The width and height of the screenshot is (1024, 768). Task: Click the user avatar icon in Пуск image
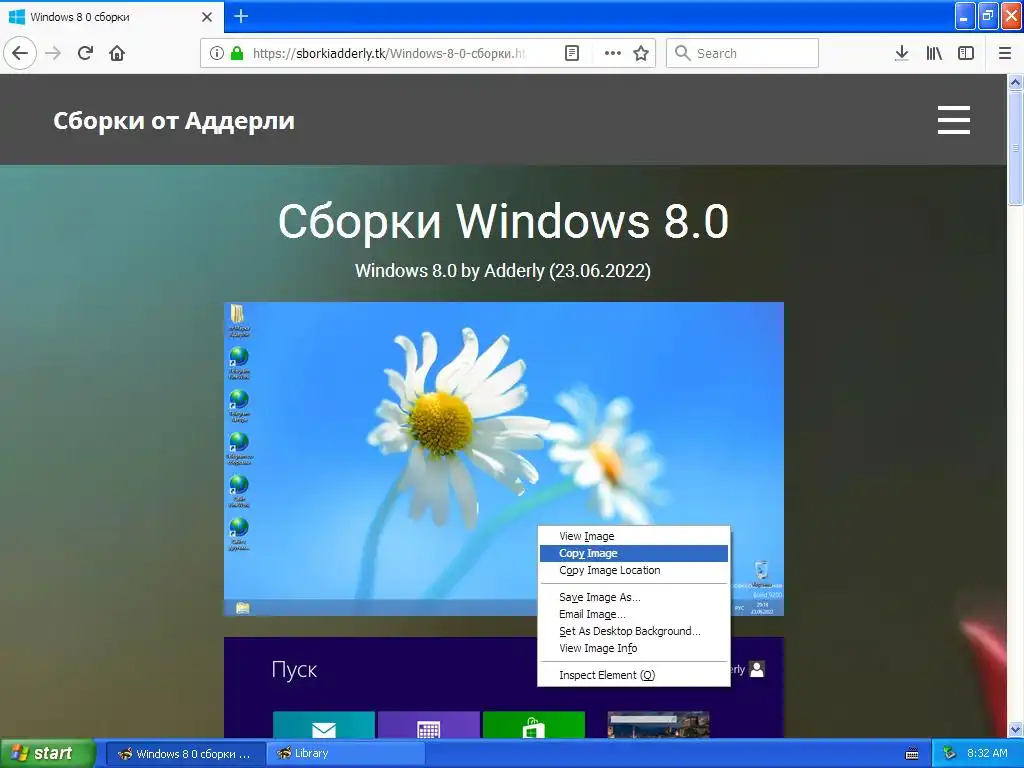coord(757,669)
